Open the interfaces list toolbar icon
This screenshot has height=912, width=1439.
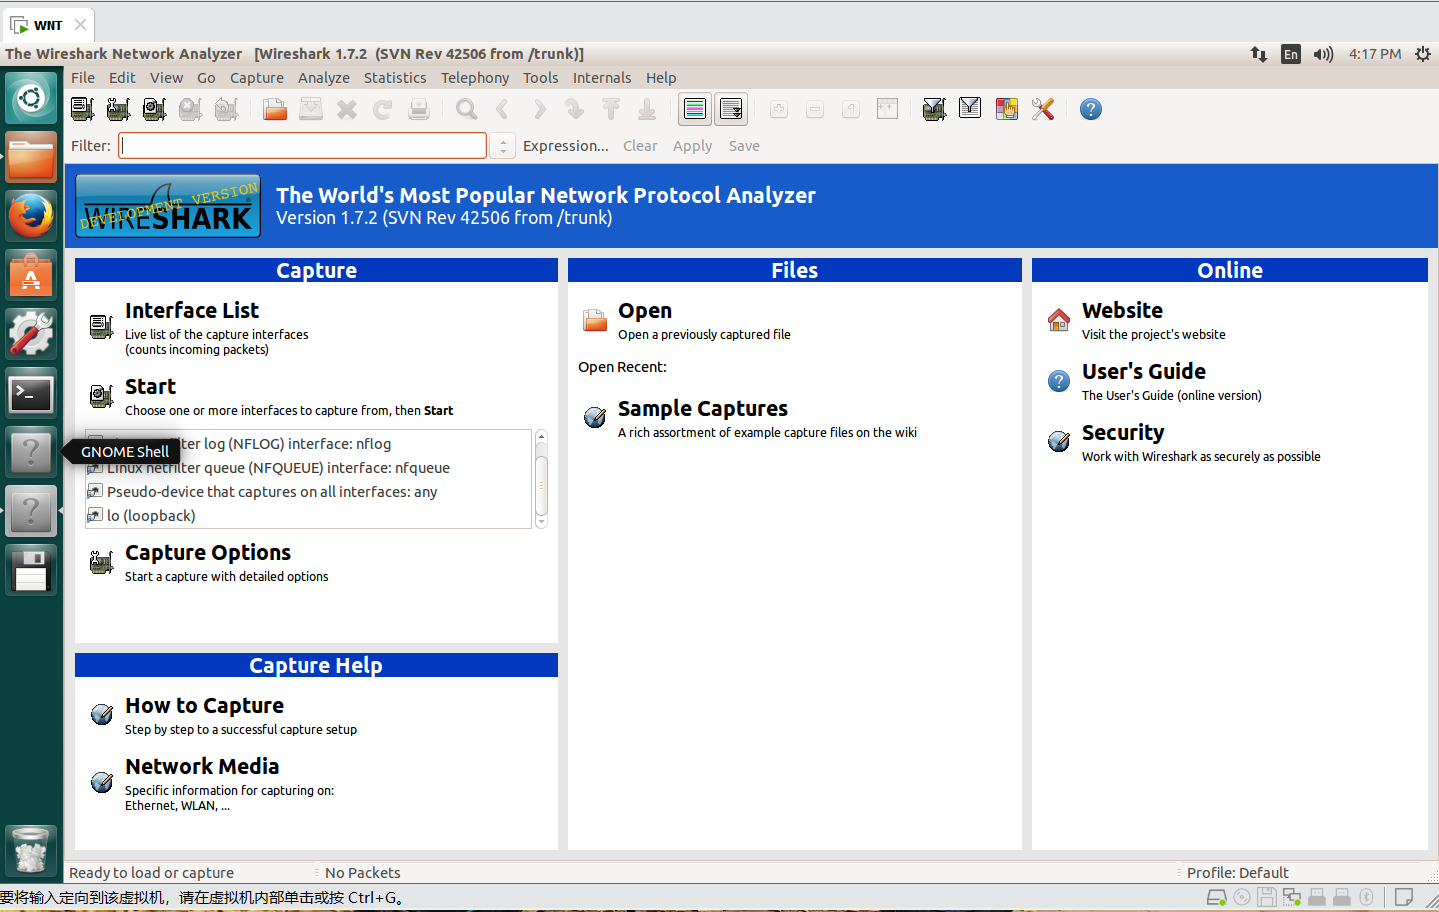coord(83,109)
